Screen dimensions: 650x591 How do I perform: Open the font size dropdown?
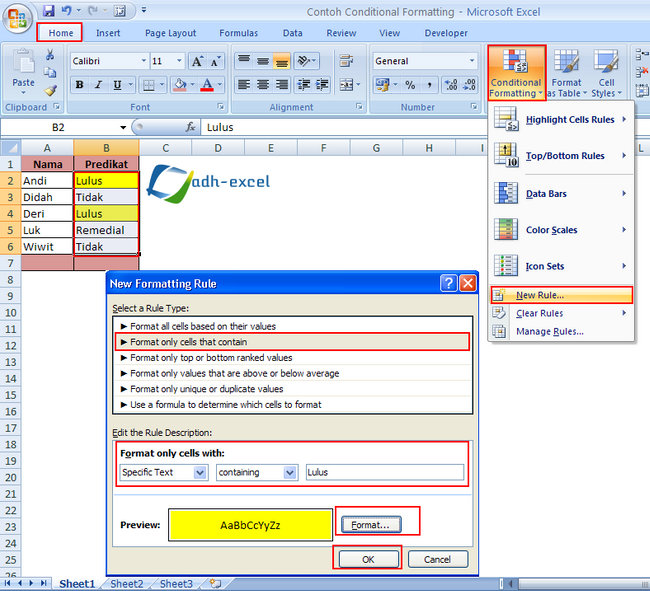(x=179, y=61)
